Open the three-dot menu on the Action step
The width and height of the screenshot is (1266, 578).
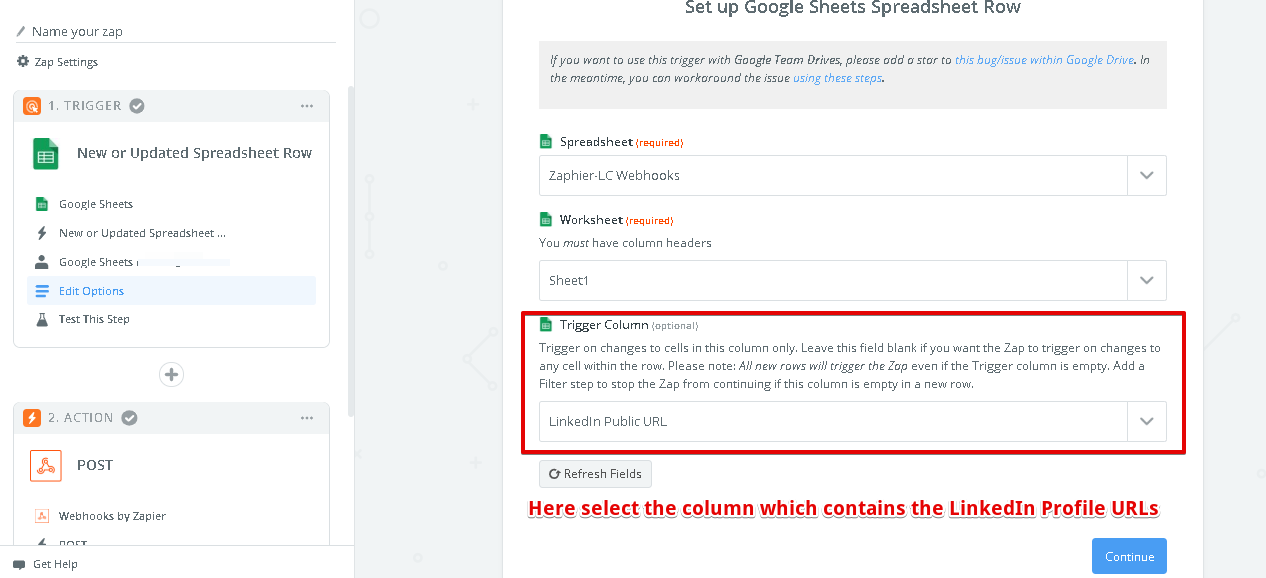(307, 418)
